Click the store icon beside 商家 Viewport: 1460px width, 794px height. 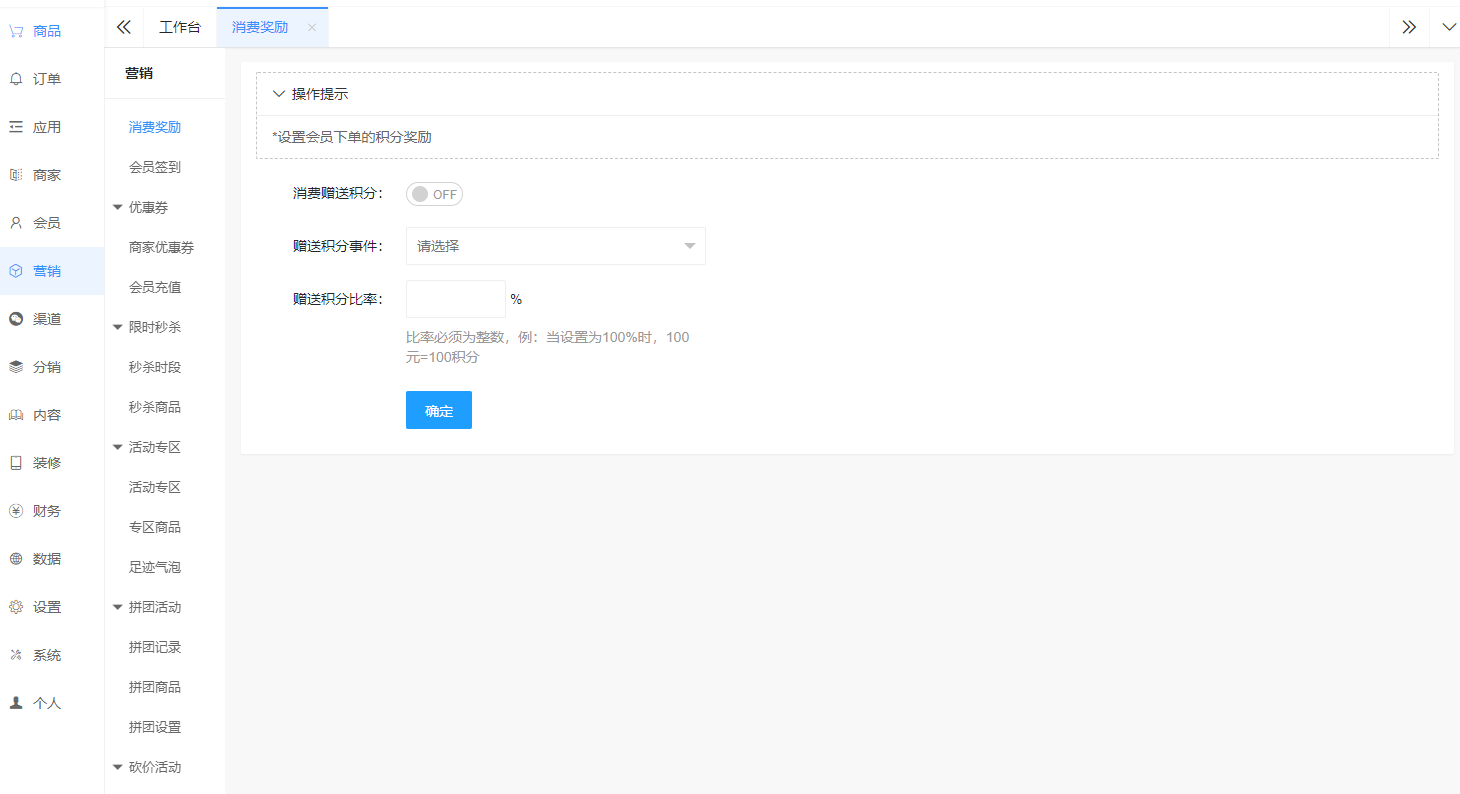16,175
